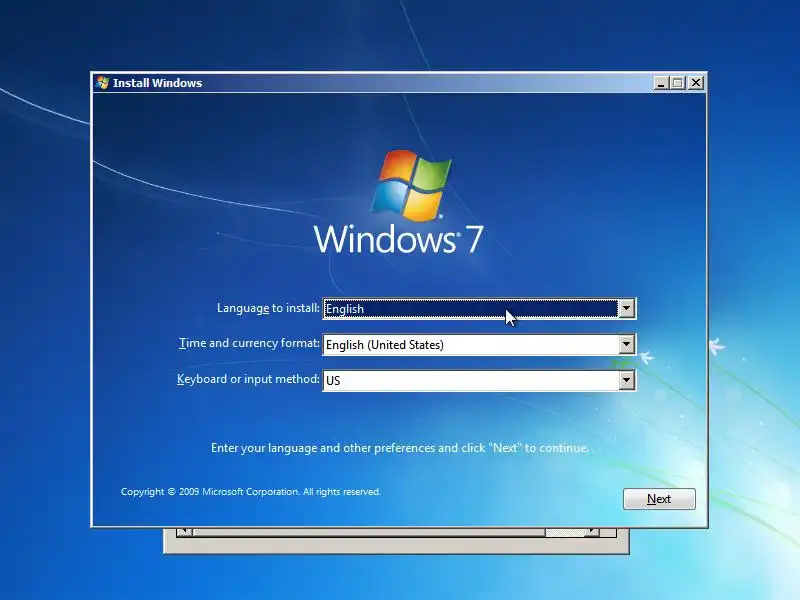This screenshot has width=800, height=600.
Task: Minimize the Install Windows dialog
Action: click(x=661, y=83)
